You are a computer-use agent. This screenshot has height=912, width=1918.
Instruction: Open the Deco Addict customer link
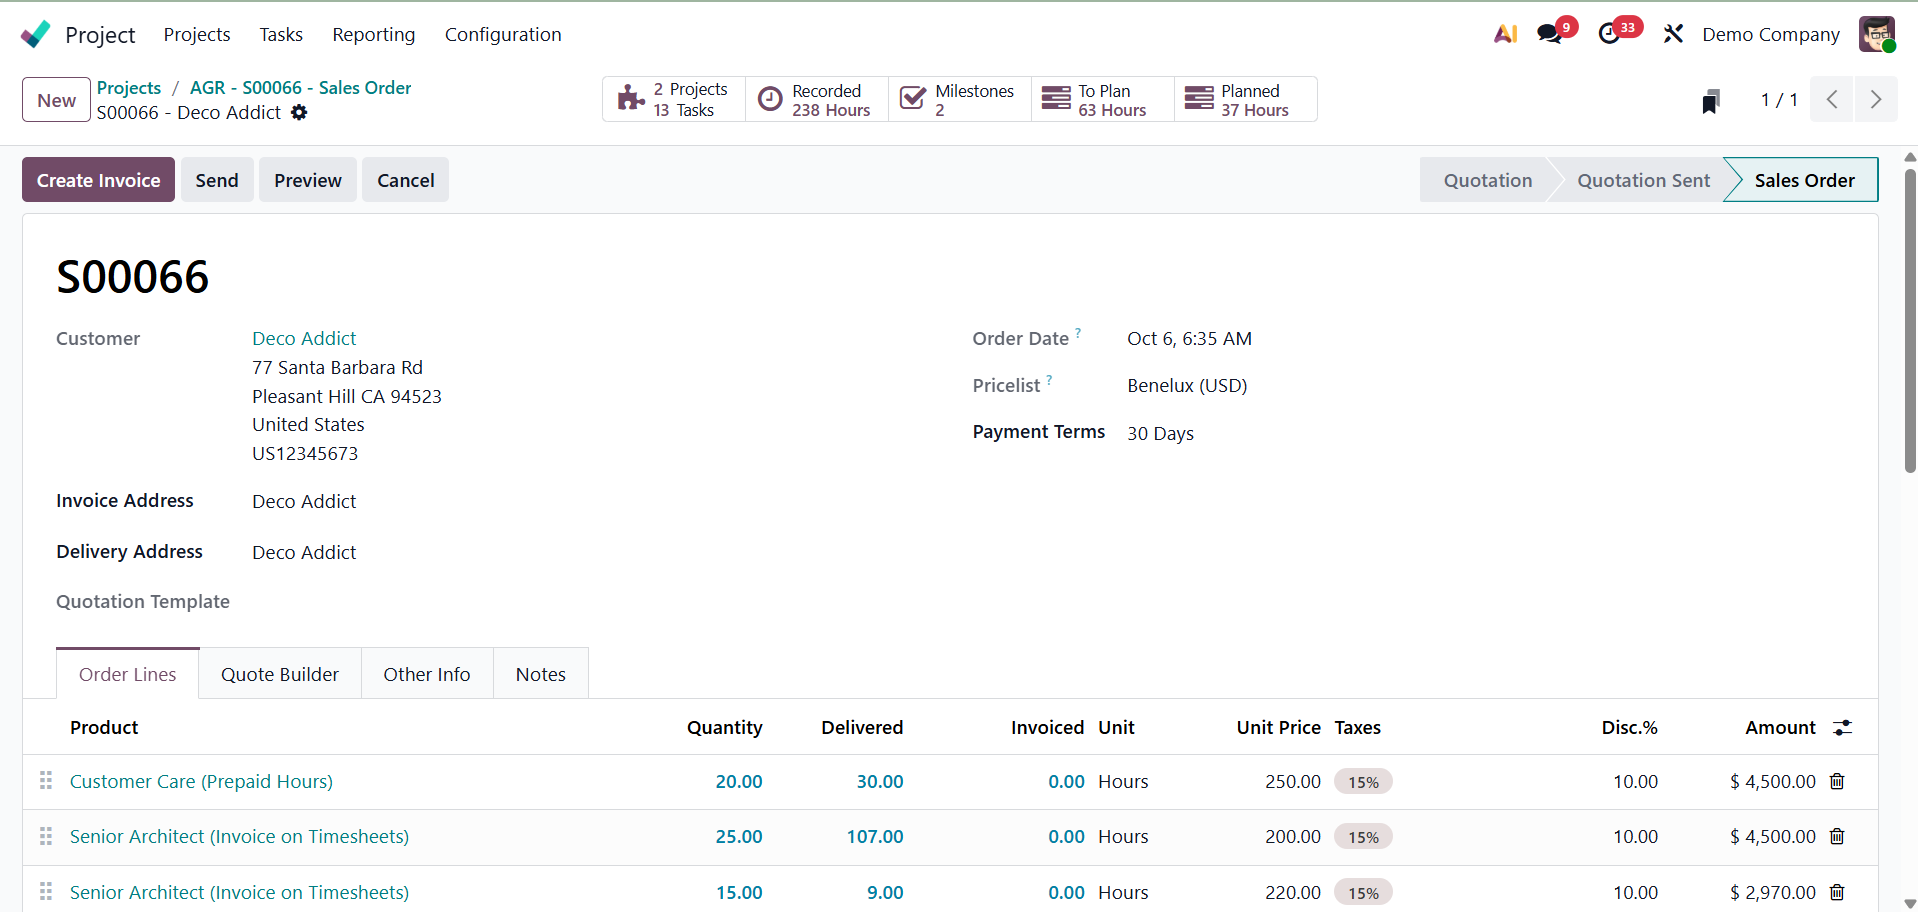click(x=304, y=339)
